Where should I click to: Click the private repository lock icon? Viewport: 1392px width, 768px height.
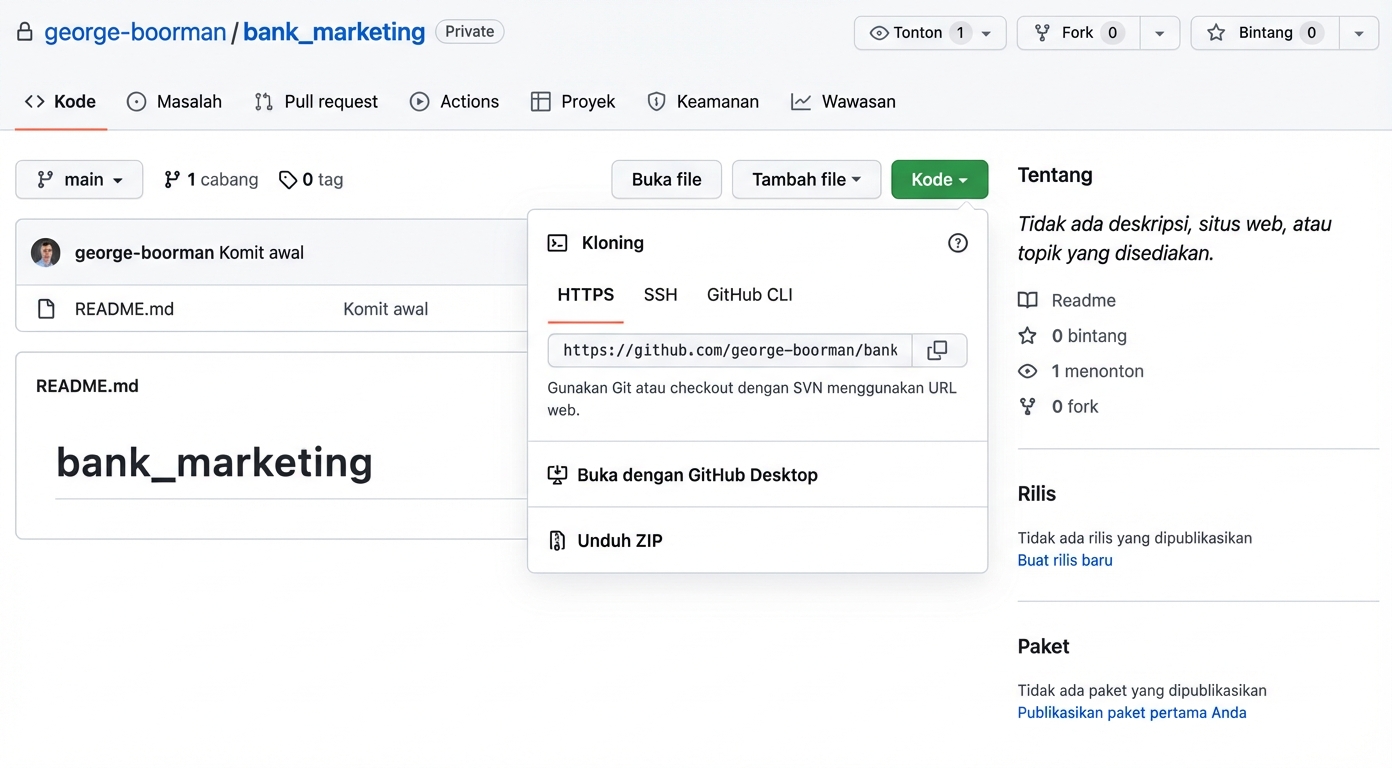coord(25,32)
